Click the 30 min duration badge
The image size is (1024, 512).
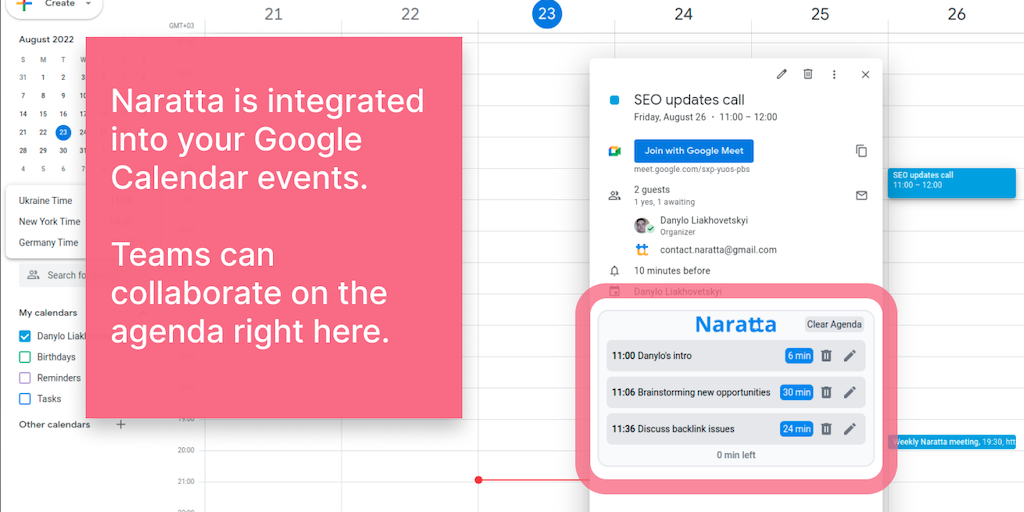coord(797,392)
